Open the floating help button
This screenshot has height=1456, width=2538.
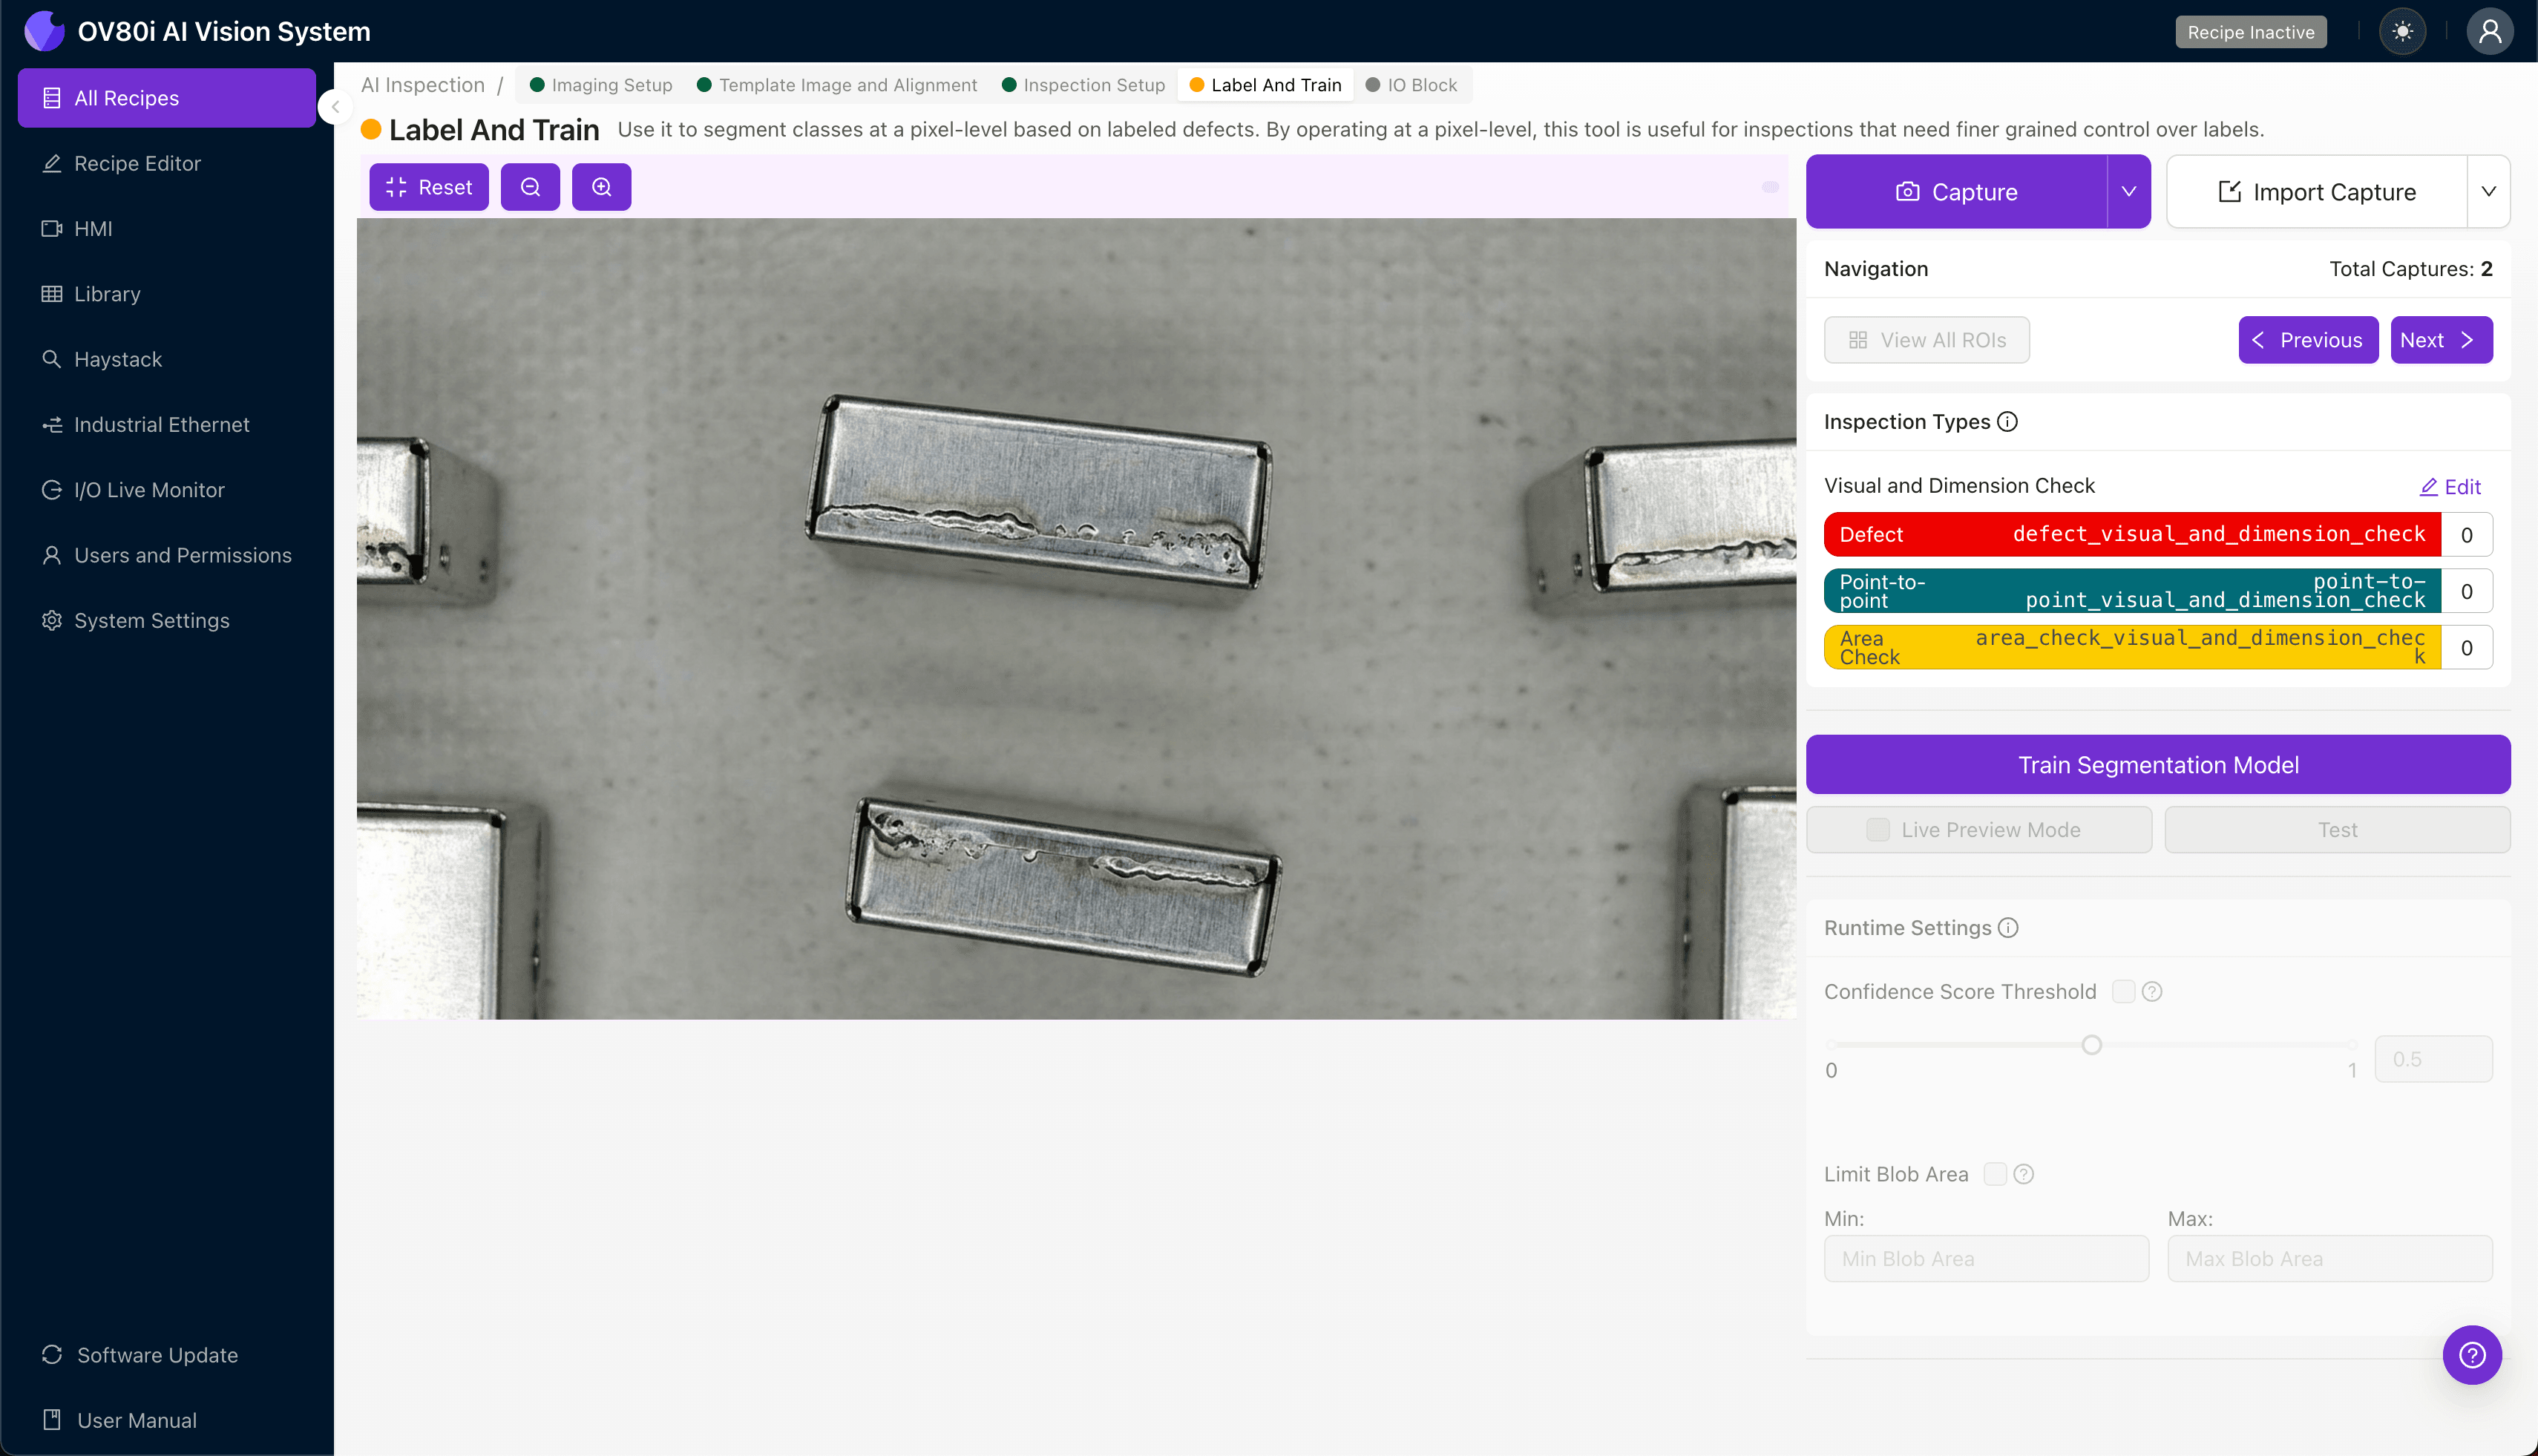pos(2471,1354)
